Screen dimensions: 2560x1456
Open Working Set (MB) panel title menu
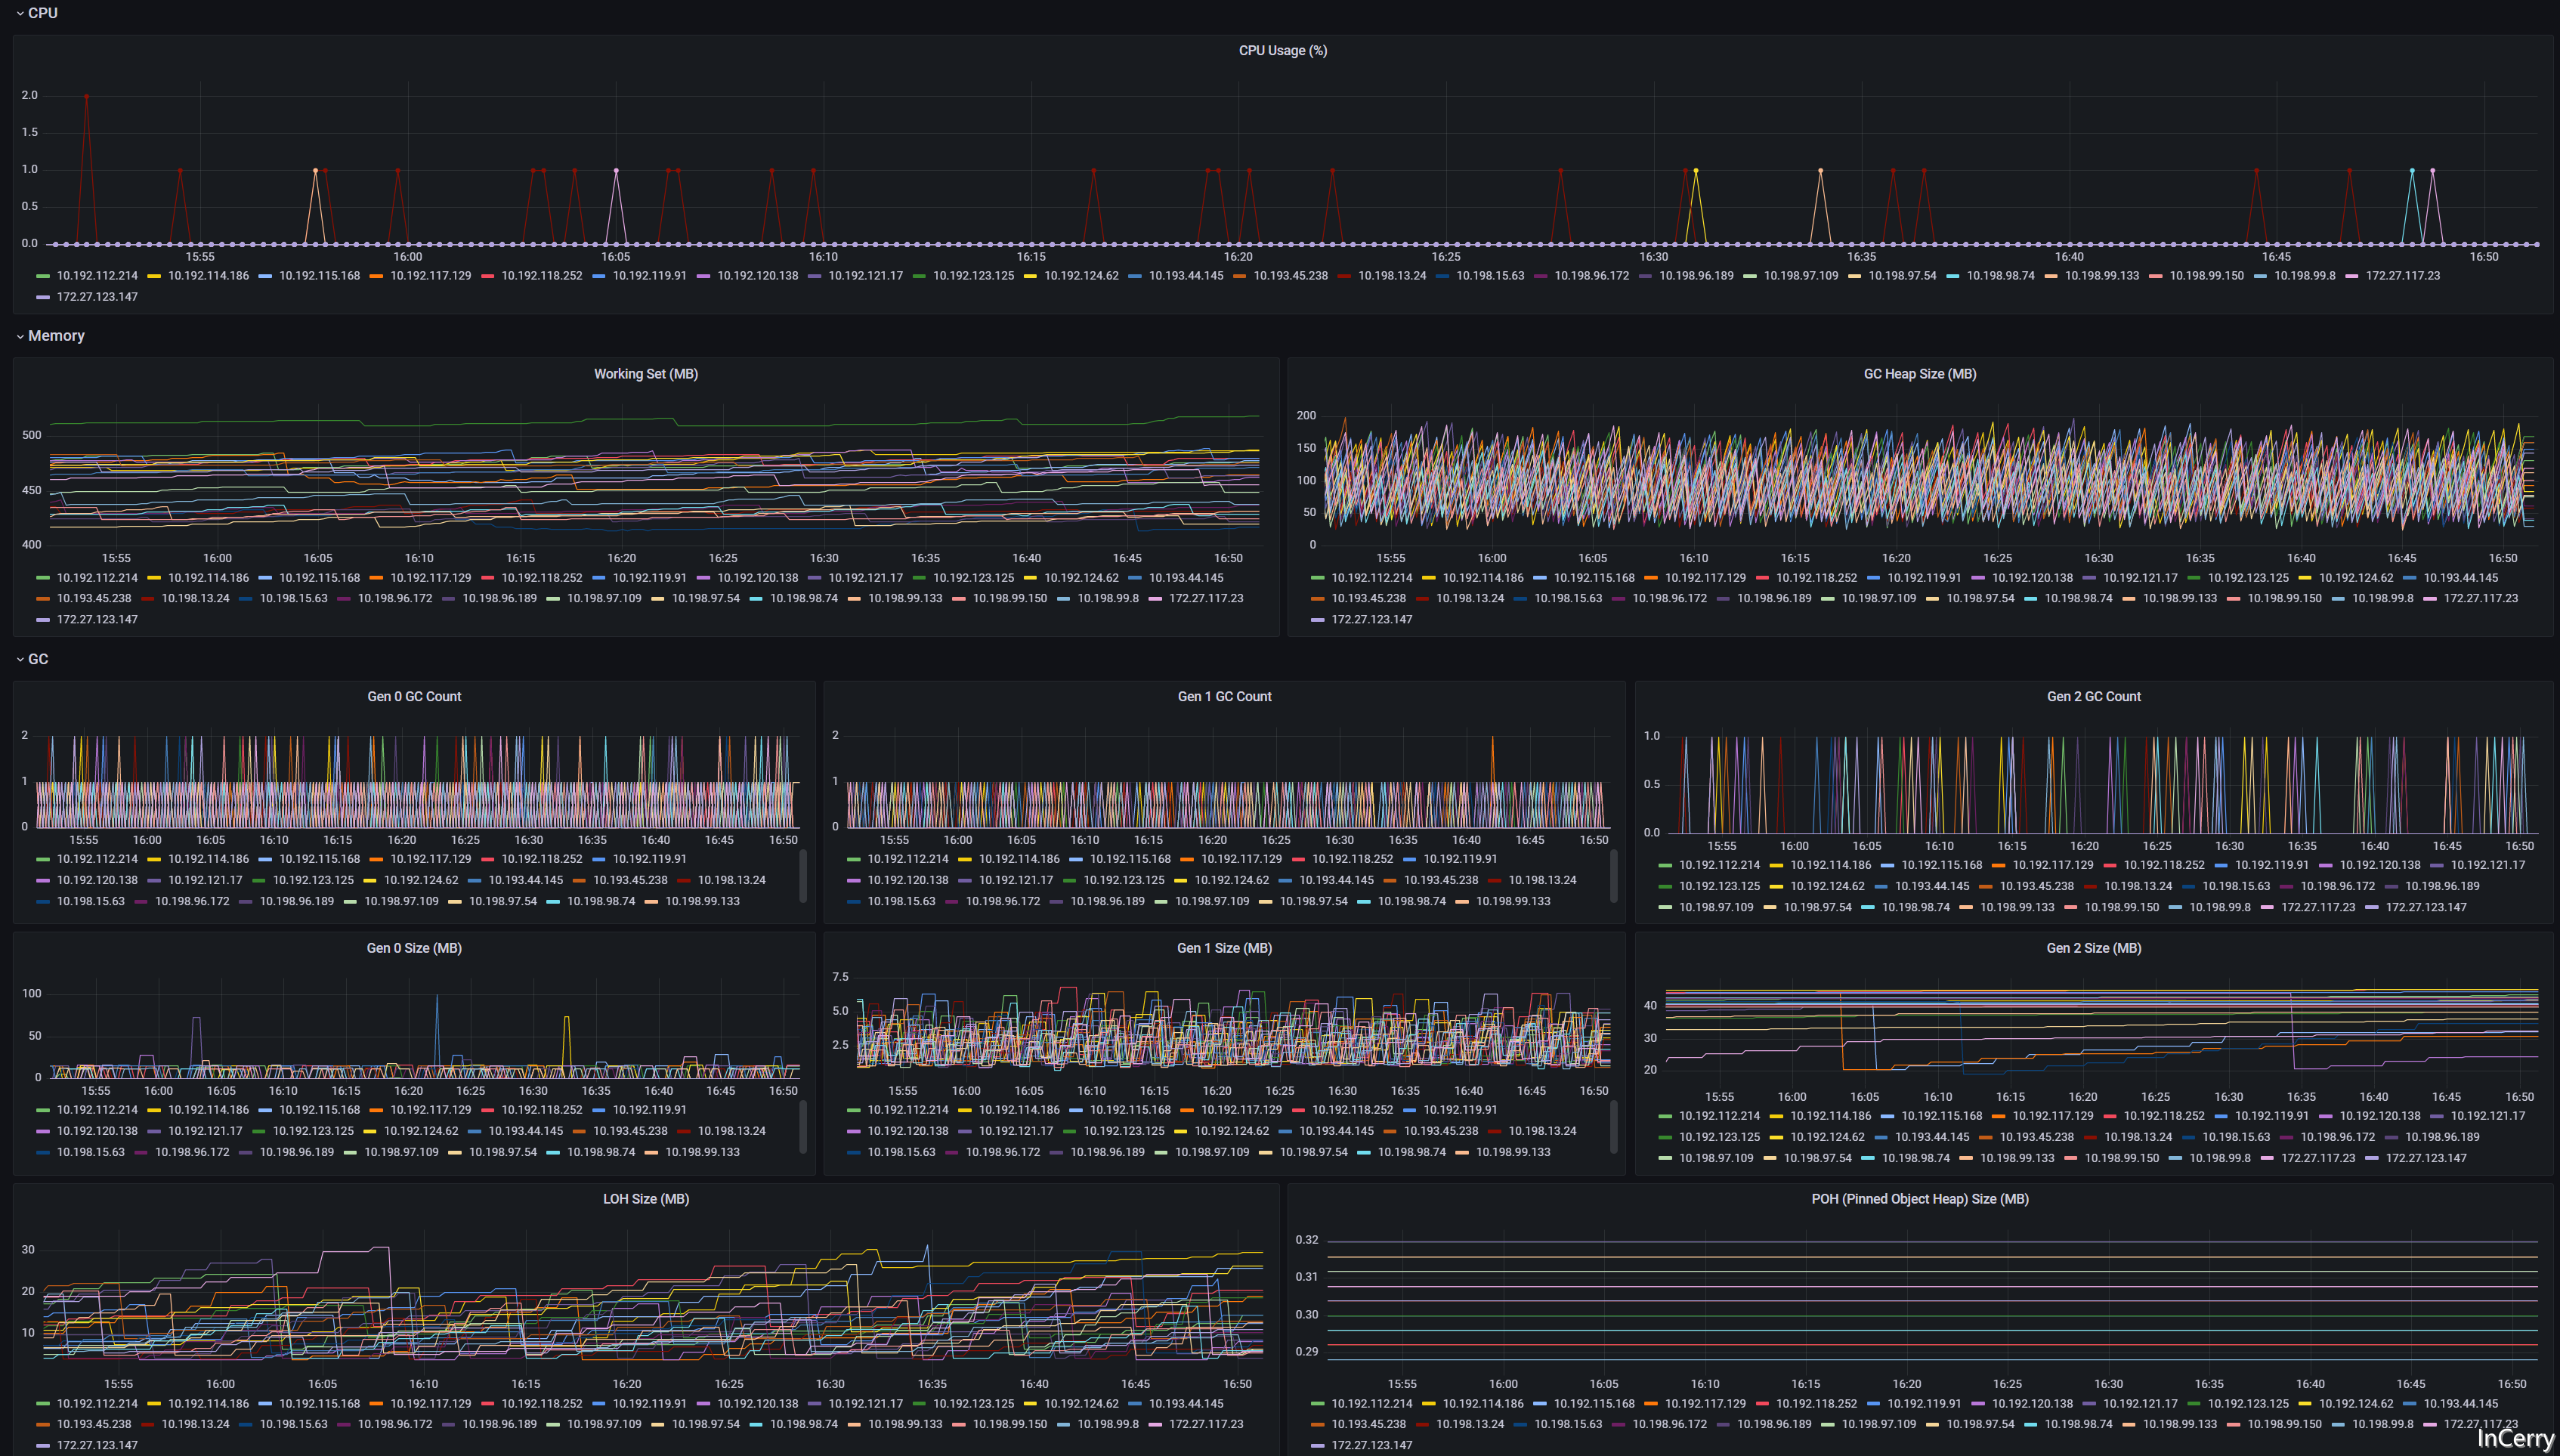pyautogui.click(x=645, y=374)
